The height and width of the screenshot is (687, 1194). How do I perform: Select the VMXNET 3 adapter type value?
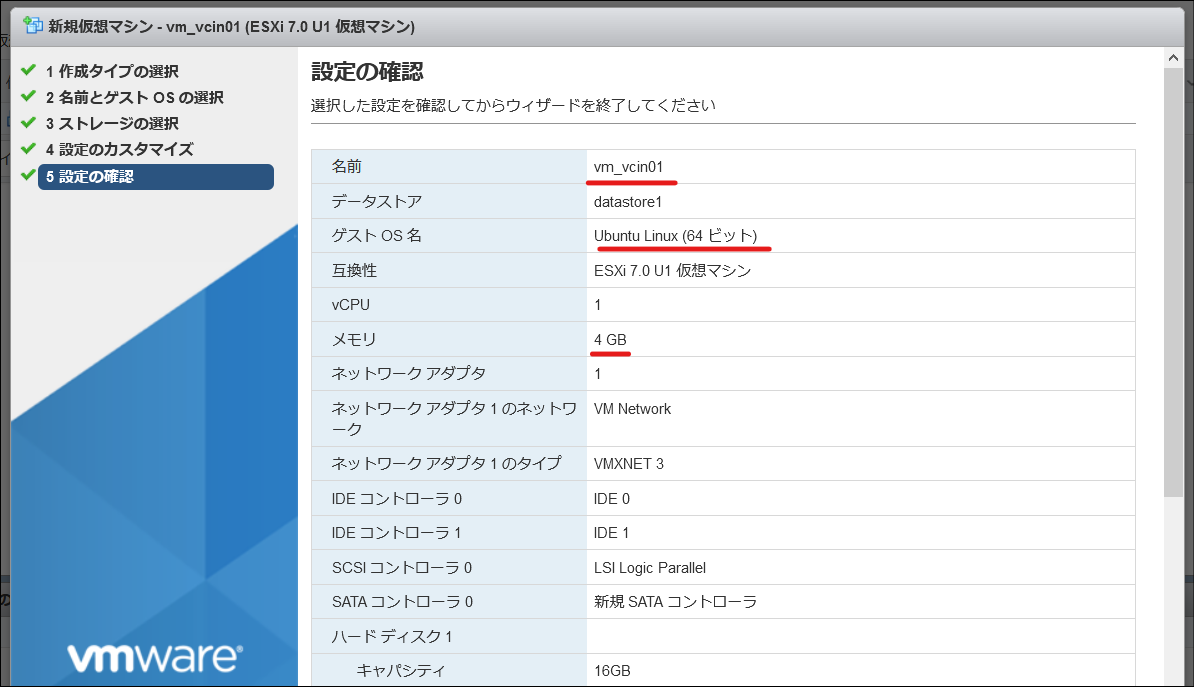click(628, 464)
